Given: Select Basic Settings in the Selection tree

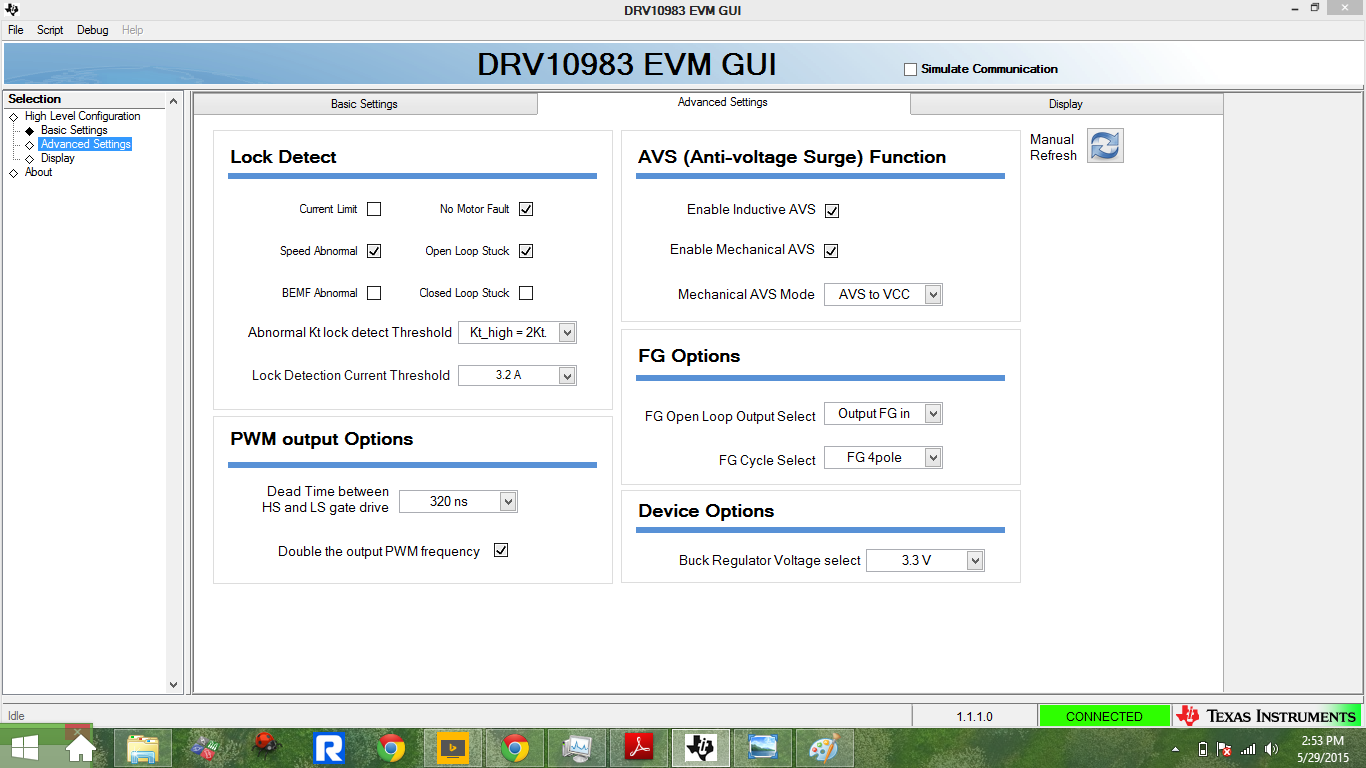Looking at the screenshot, I should point(74,130).
